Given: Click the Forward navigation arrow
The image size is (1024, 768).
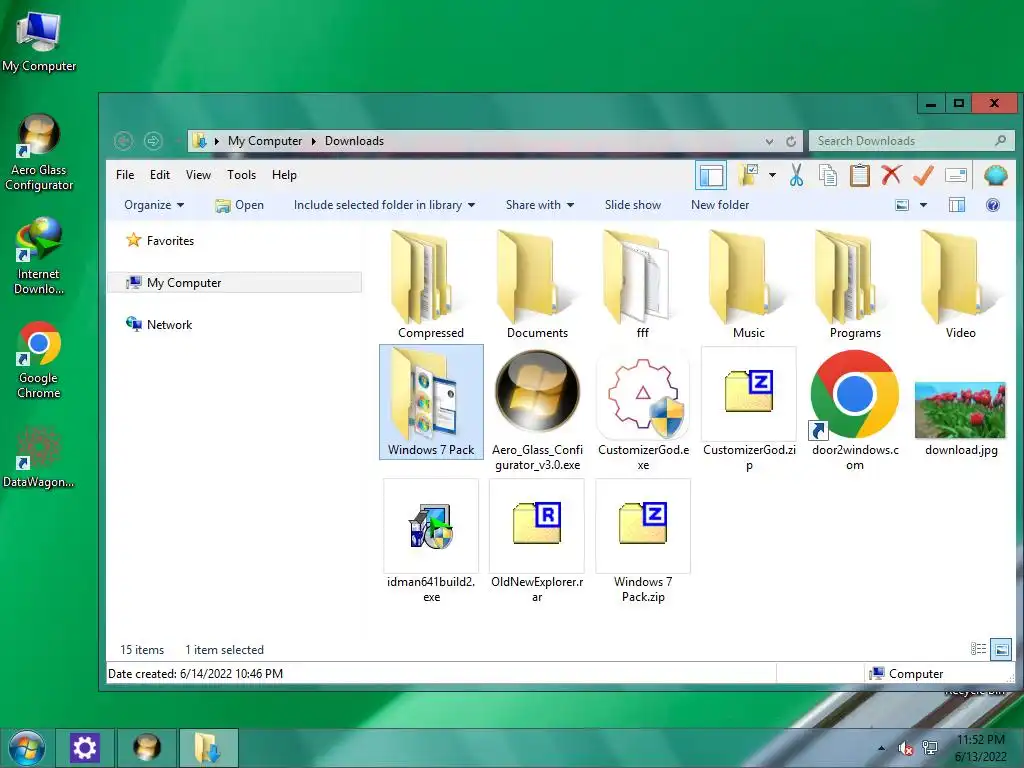Looking at the screenshot, I should click(x=153, y=141).
